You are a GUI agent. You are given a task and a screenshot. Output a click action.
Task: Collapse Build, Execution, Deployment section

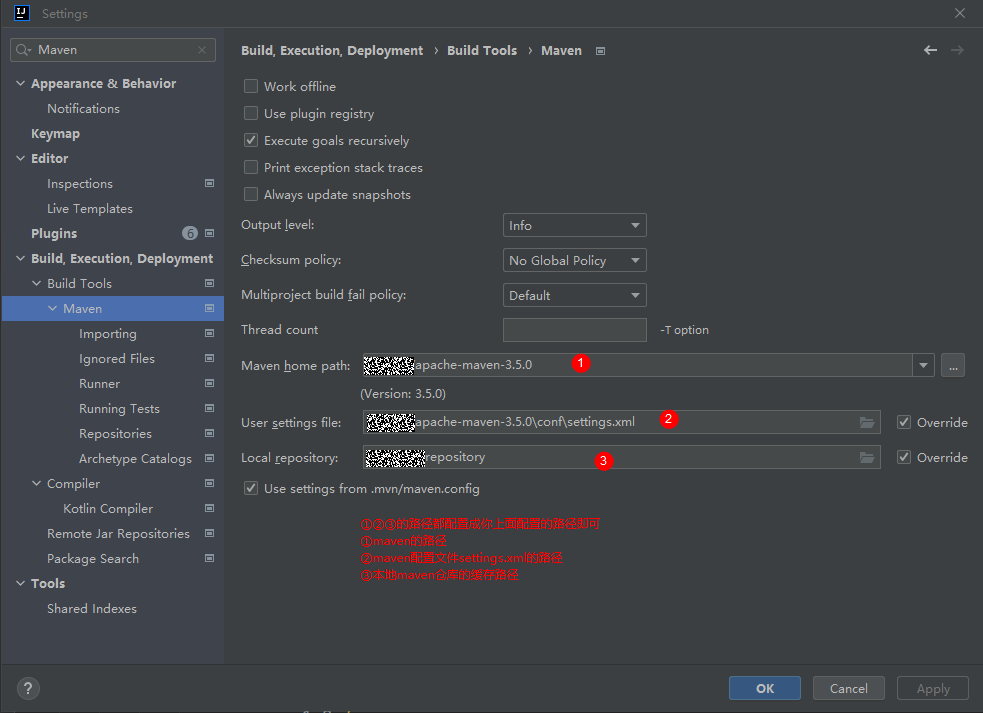click(x=21, y=258)
